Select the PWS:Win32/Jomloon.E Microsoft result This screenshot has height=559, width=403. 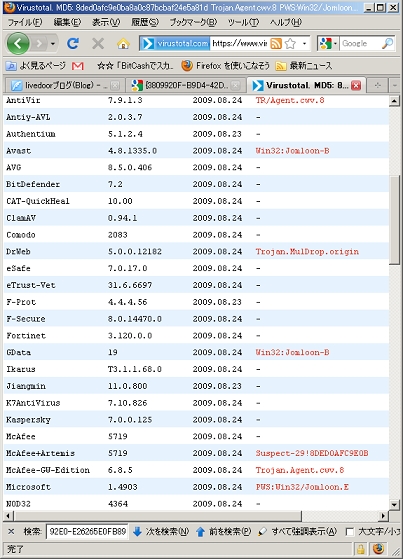[x=302, y=487]
